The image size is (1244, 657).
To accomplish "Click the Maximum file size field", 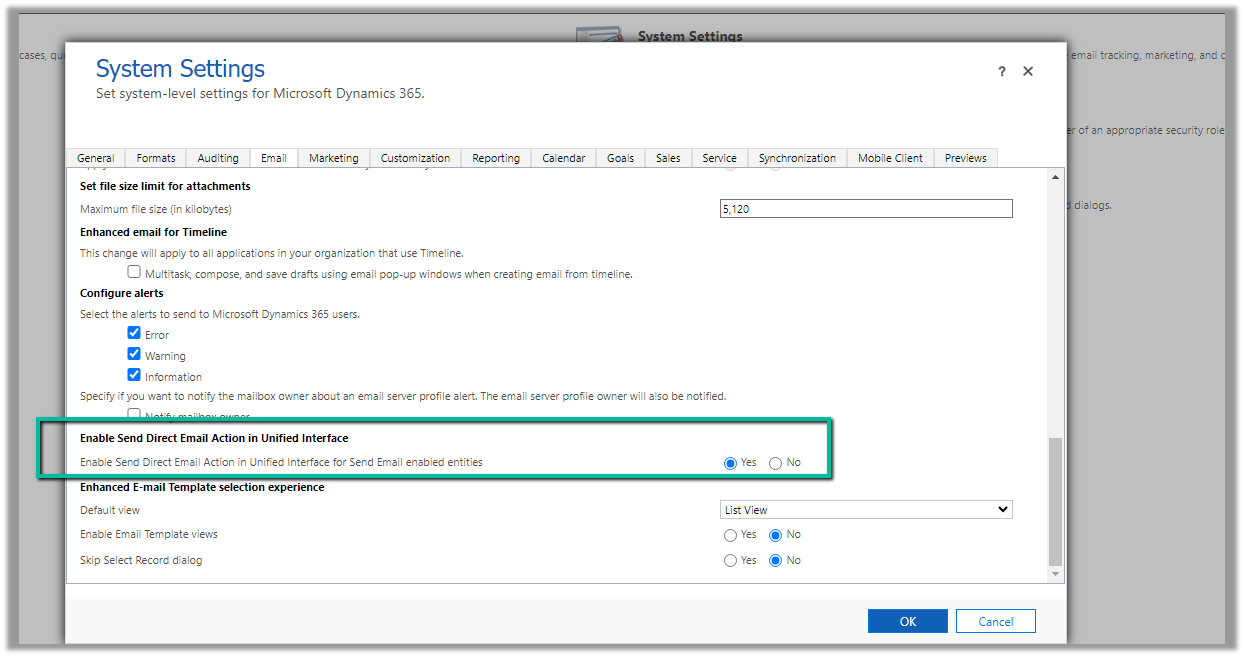I will 866,209.
